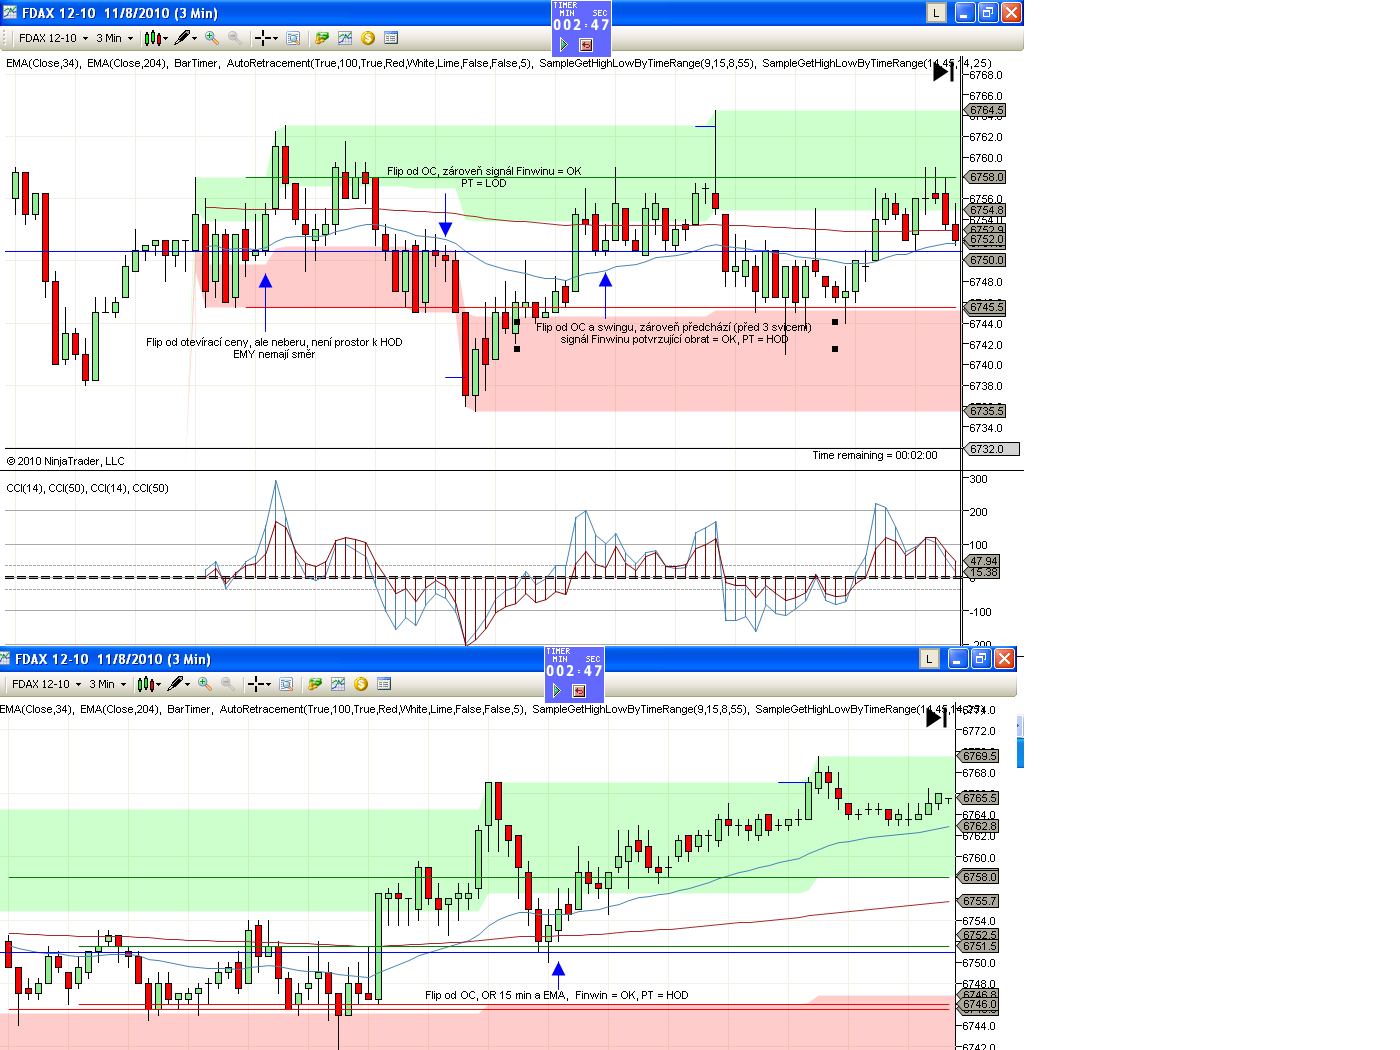Jump to latest bar in lower chart

pyautogui.click(x=936, y=717)
